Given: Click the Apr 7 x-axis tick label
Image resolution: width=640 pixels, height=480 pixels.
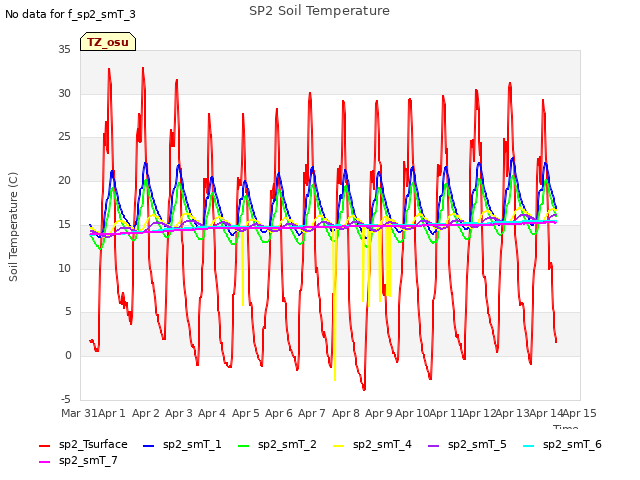Looking at the screenshot, I should (x=312, y=413).
